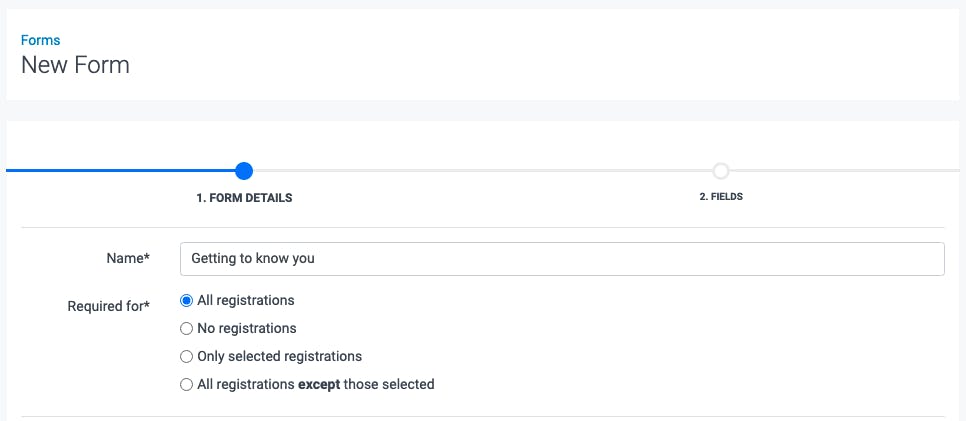Screen dimensions: 966x421
Task: Open the Forms breadcrumb link
Action: pyautogui.click(x=40, y=41)
